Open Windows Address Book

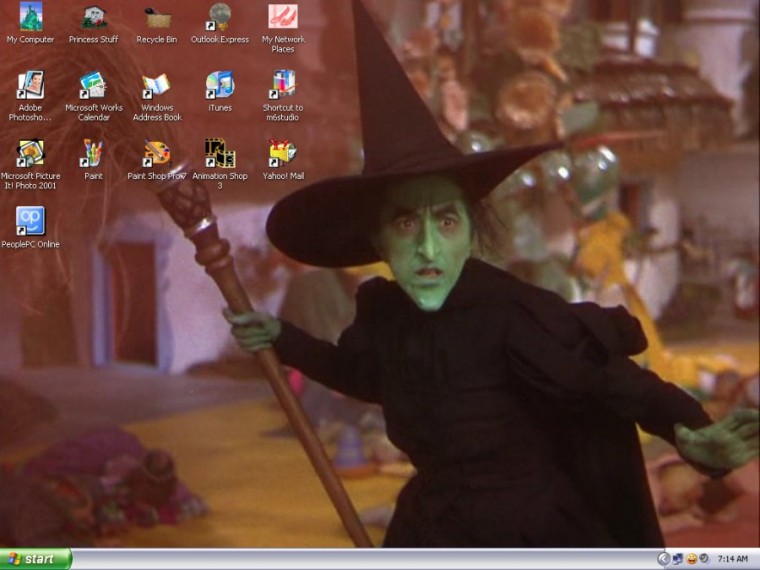157,96
